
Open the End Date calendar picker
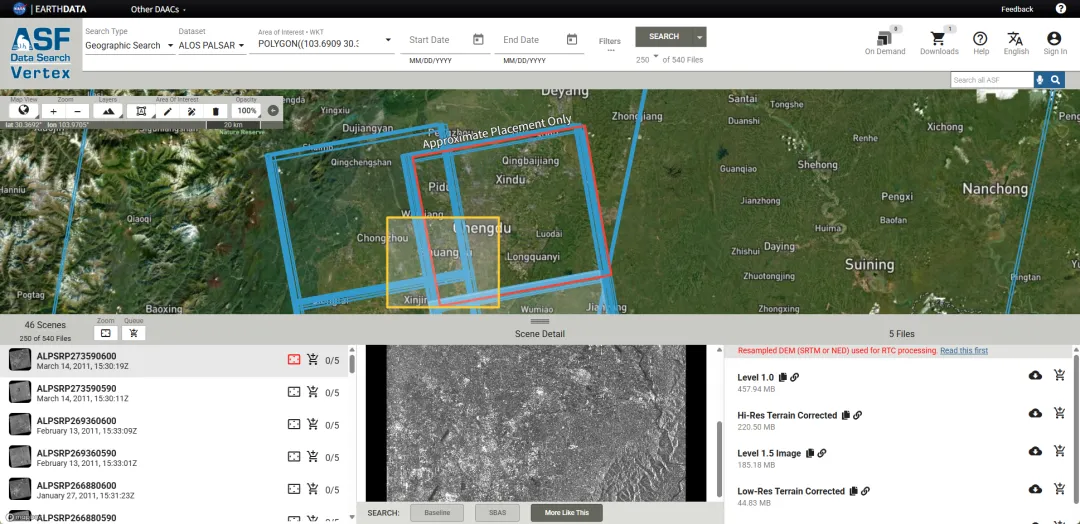pos(572,39)
